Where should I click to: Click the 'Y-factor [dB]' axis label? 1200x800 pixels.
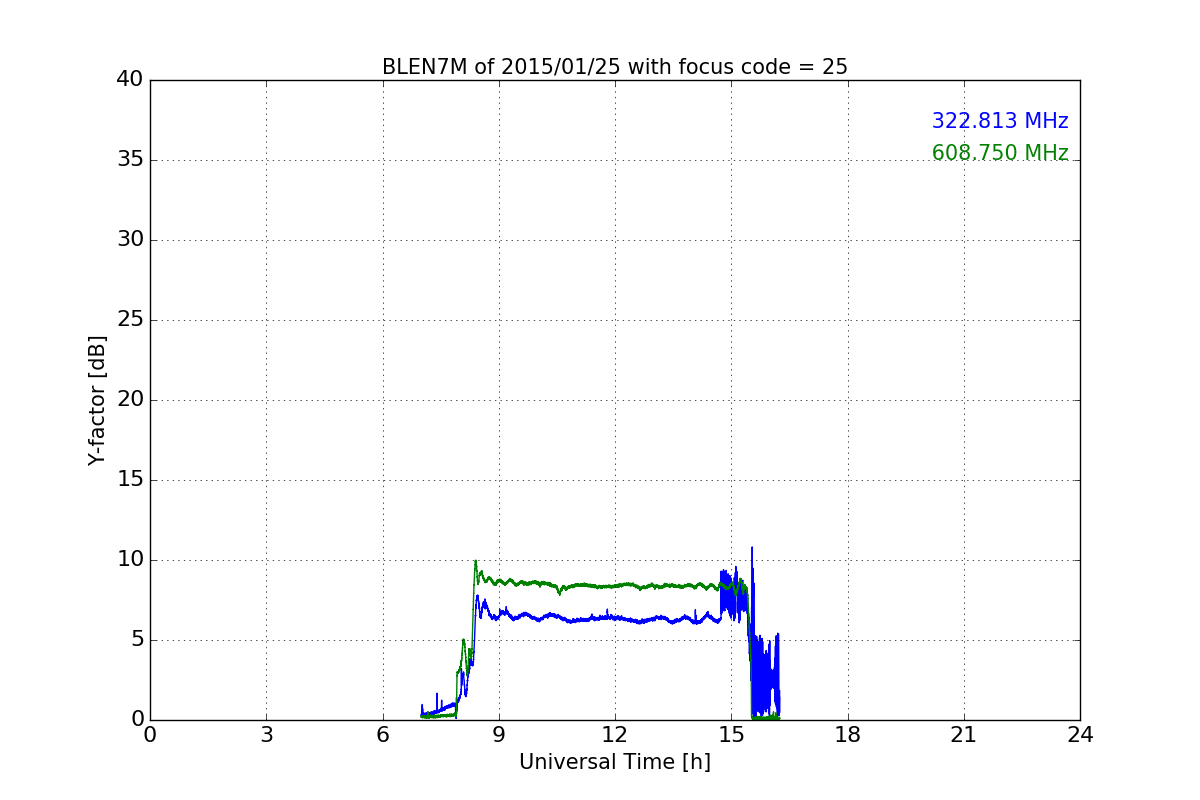pyautogui.click(x=96, y=400)
